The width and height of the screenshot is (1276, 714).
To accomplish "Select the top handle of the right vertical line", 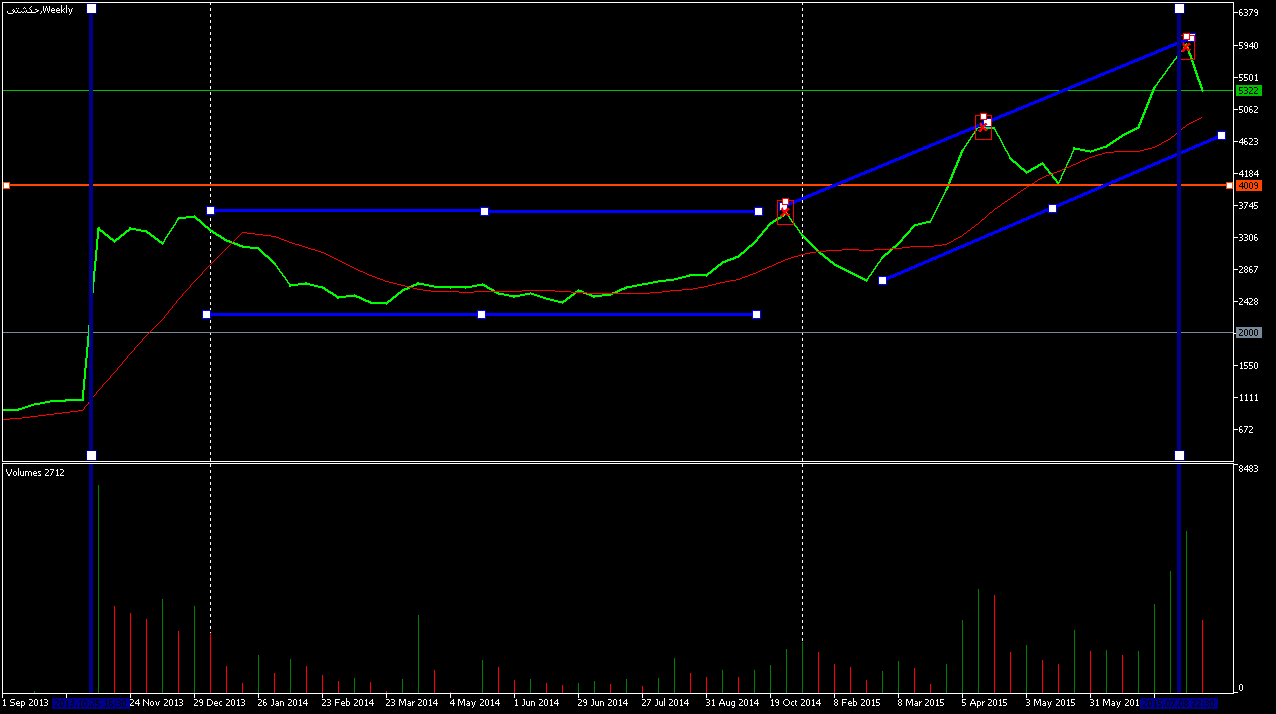I will [1179, 8].
